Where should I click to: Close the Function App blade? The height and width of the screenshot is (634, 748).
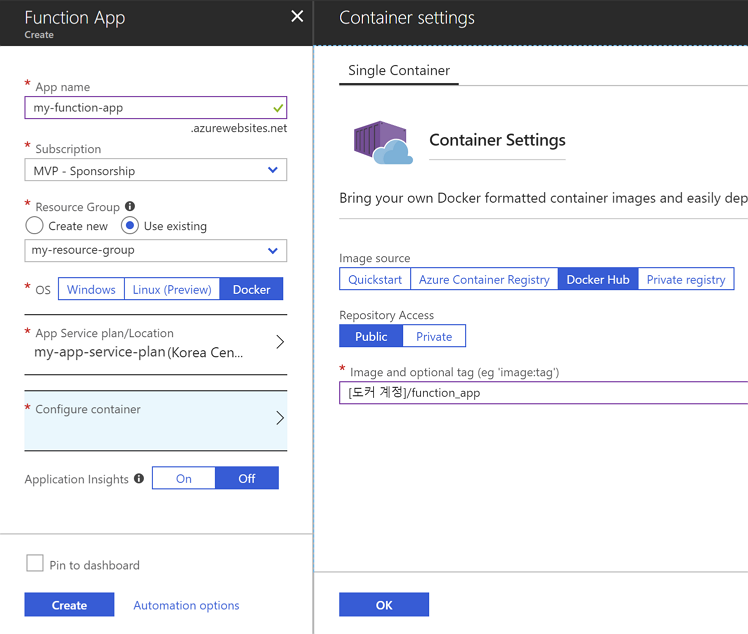296,17
